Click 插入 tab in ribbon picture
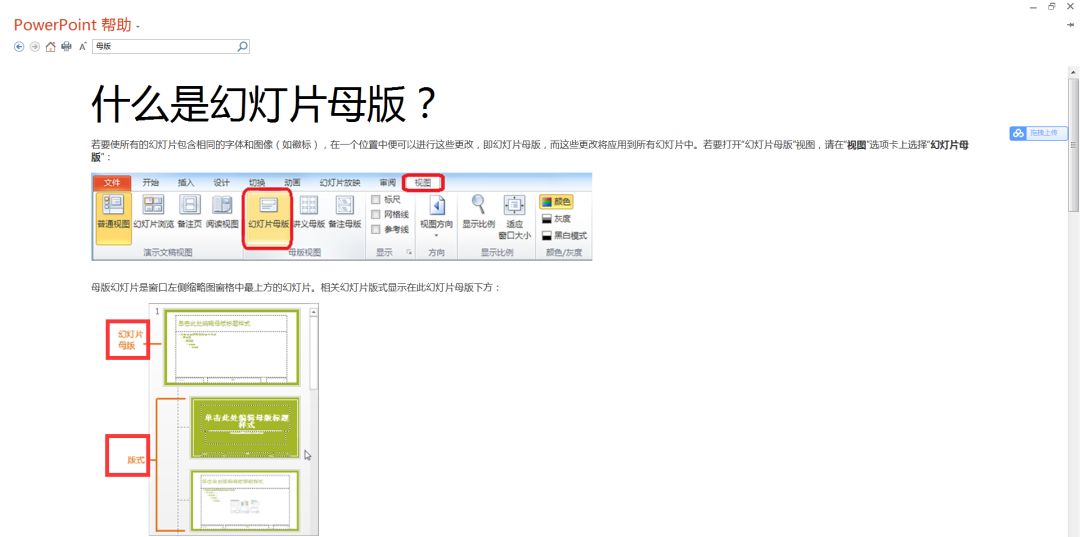This screenshot has width=1080, height=537. pos(186,182)
